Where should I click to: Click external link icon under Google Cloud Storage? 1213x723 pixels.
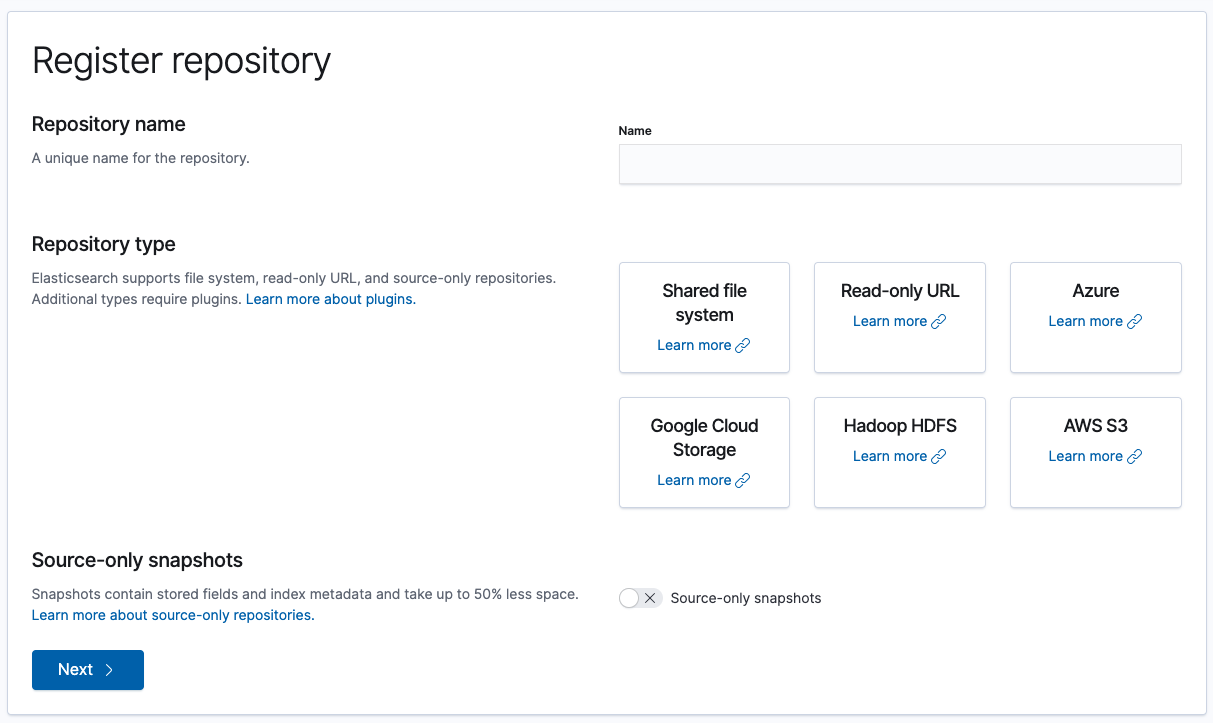tap(743, 481)
